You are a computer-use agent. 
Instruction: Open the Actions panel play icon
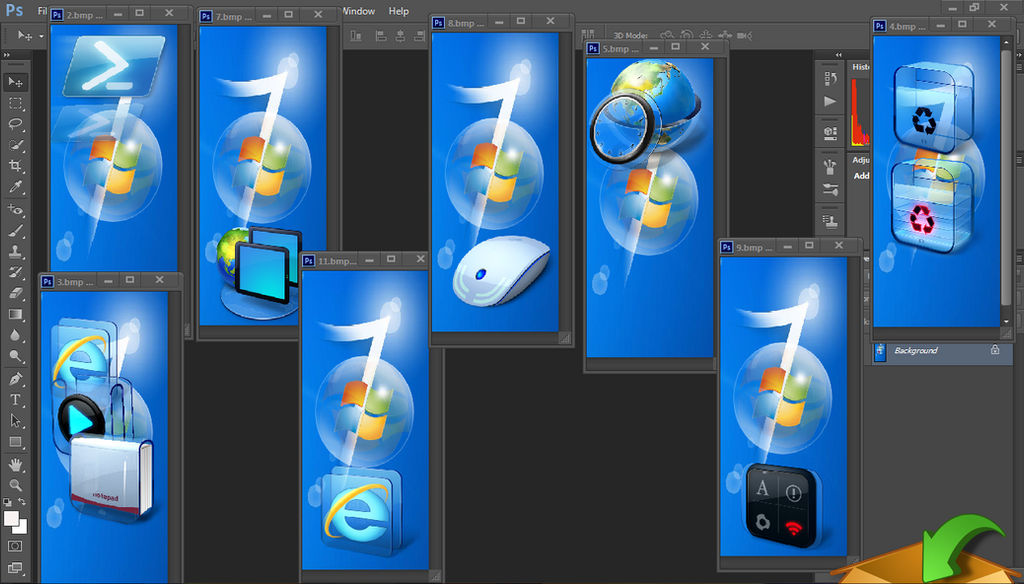[830, 101]
